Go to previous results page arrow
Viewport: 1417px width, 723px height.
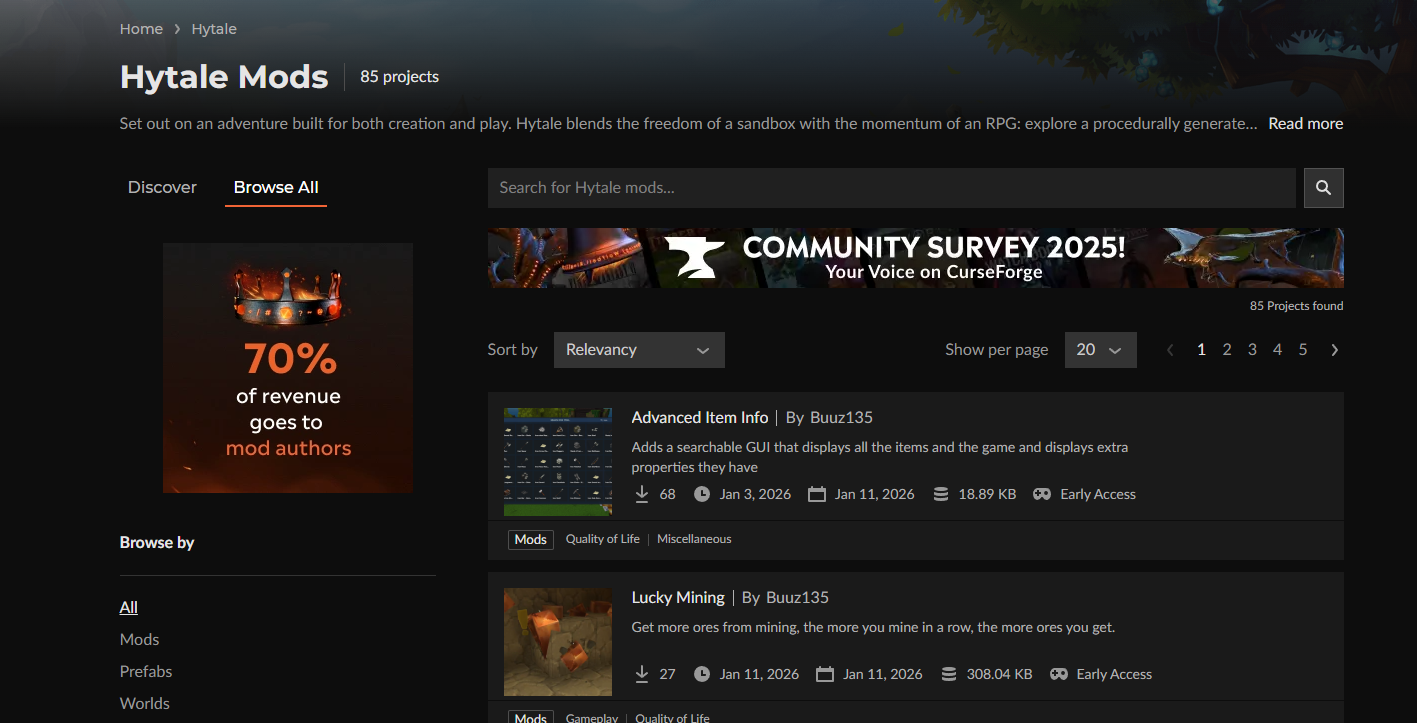pyautogui.click(x=1171, y=350)
